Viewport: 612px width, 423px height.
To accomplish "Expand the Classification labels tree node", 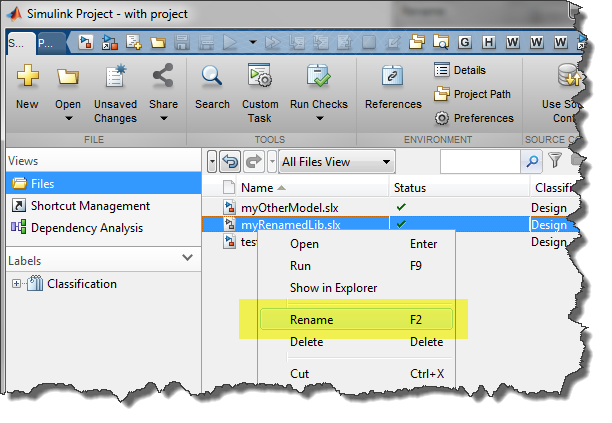I will tap(16, 284).
